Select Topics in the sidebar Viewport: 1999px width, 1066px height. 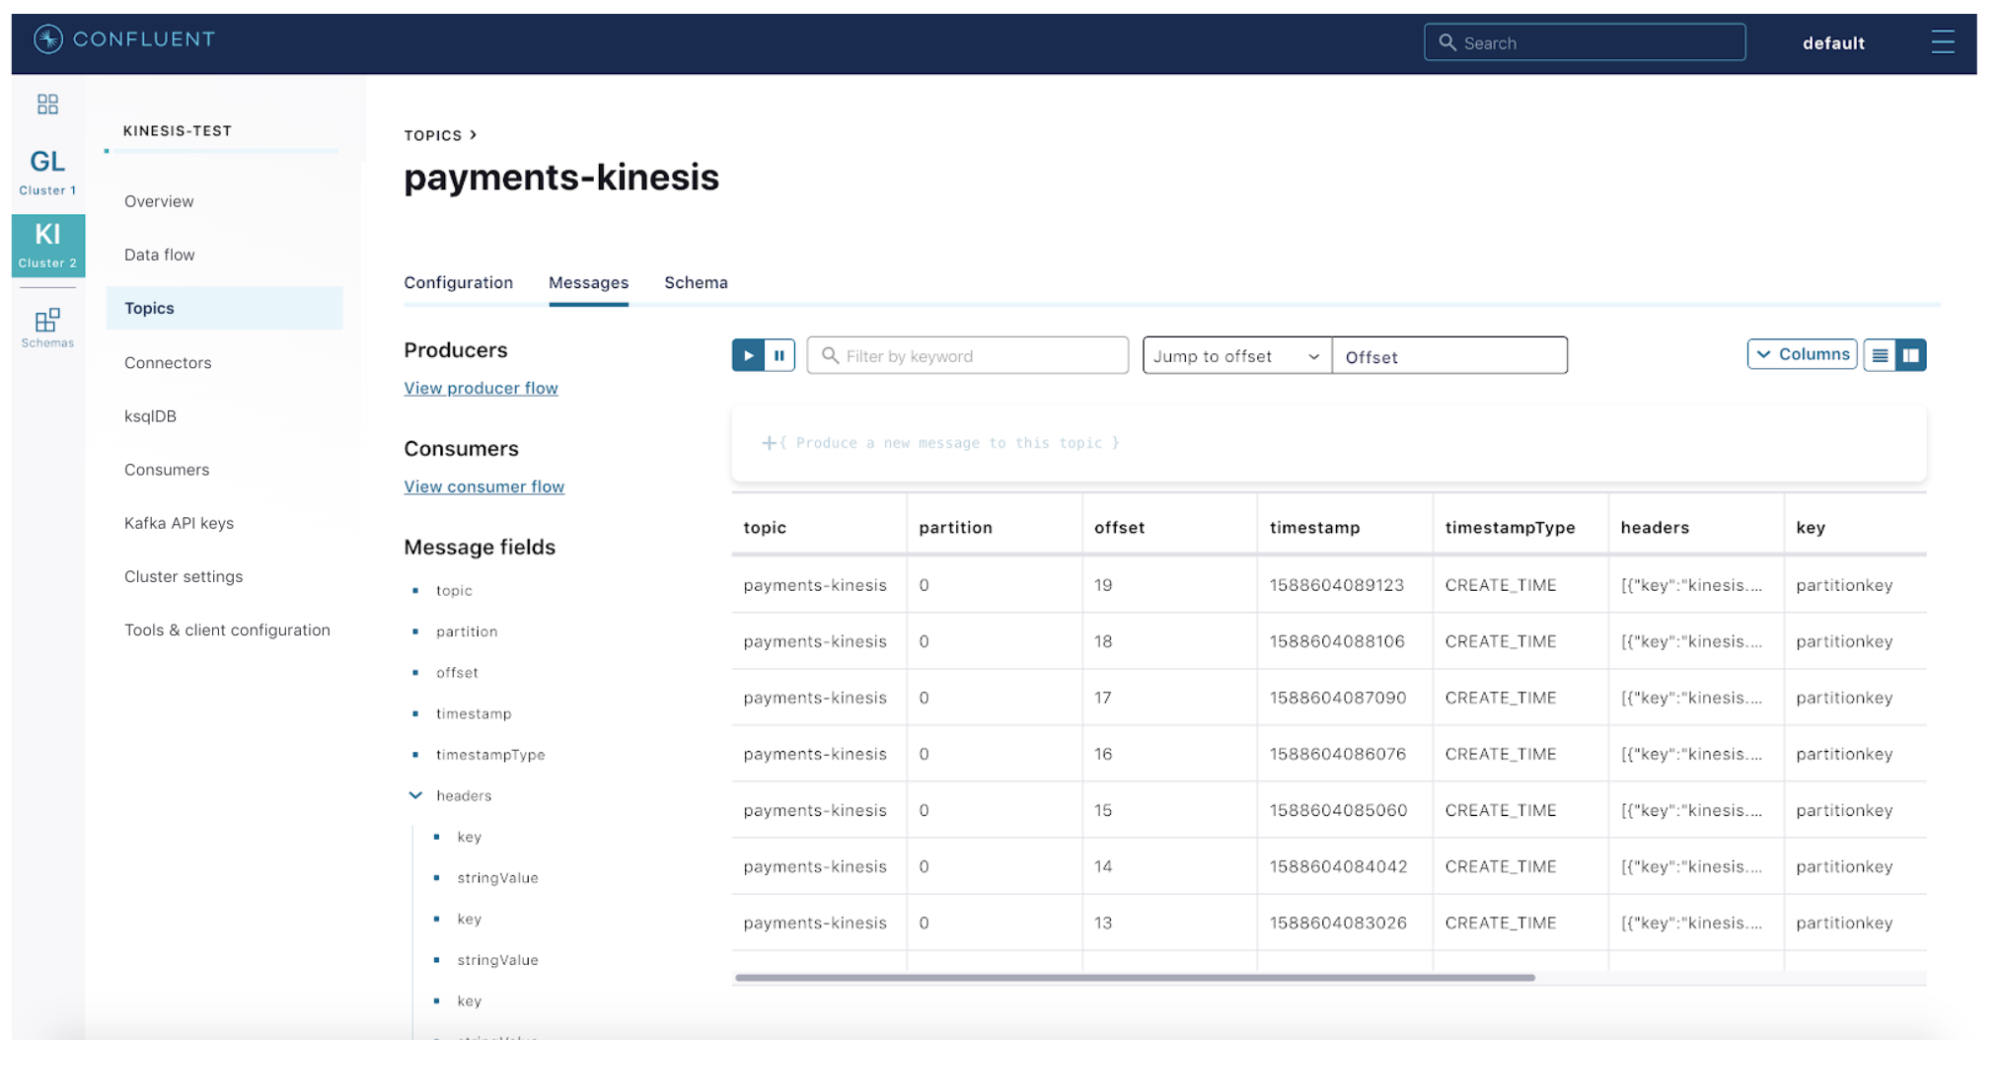(224, 308)
